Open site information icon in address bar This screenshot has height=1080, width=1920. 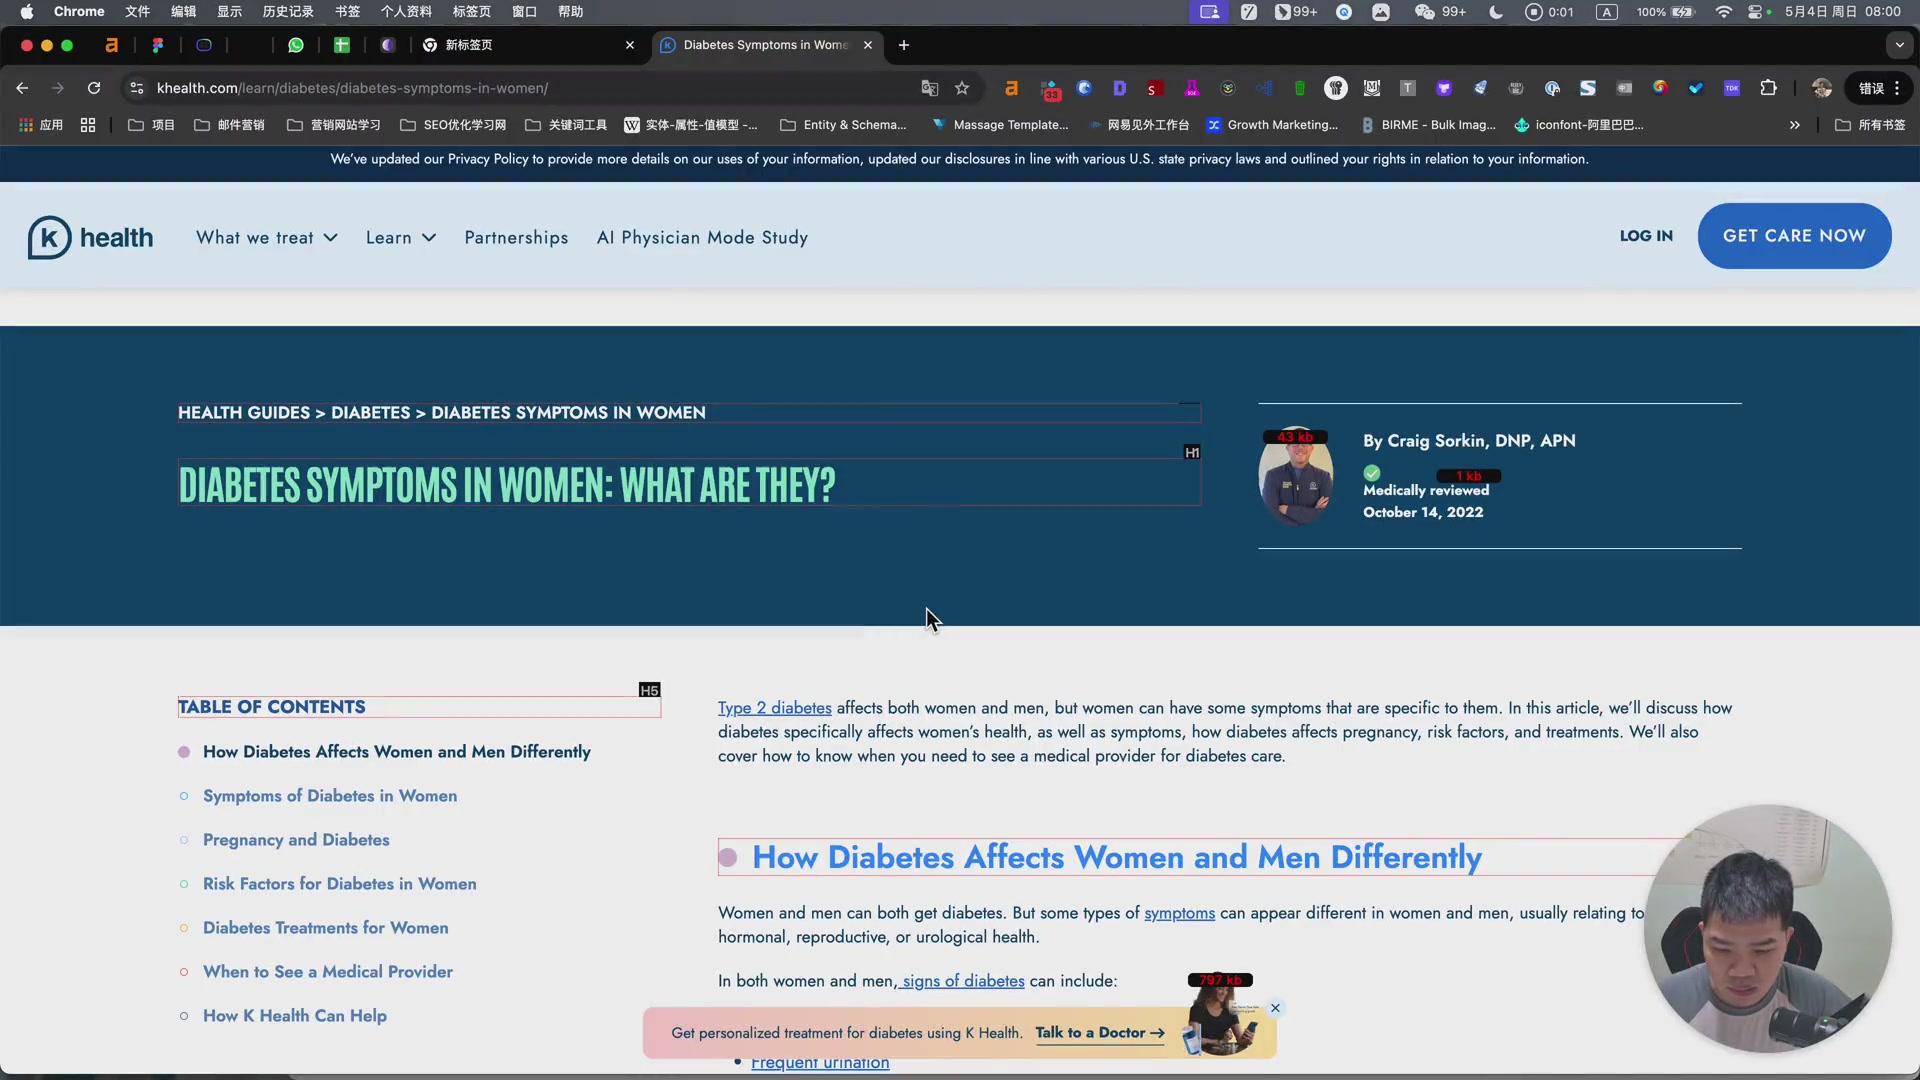137,88
